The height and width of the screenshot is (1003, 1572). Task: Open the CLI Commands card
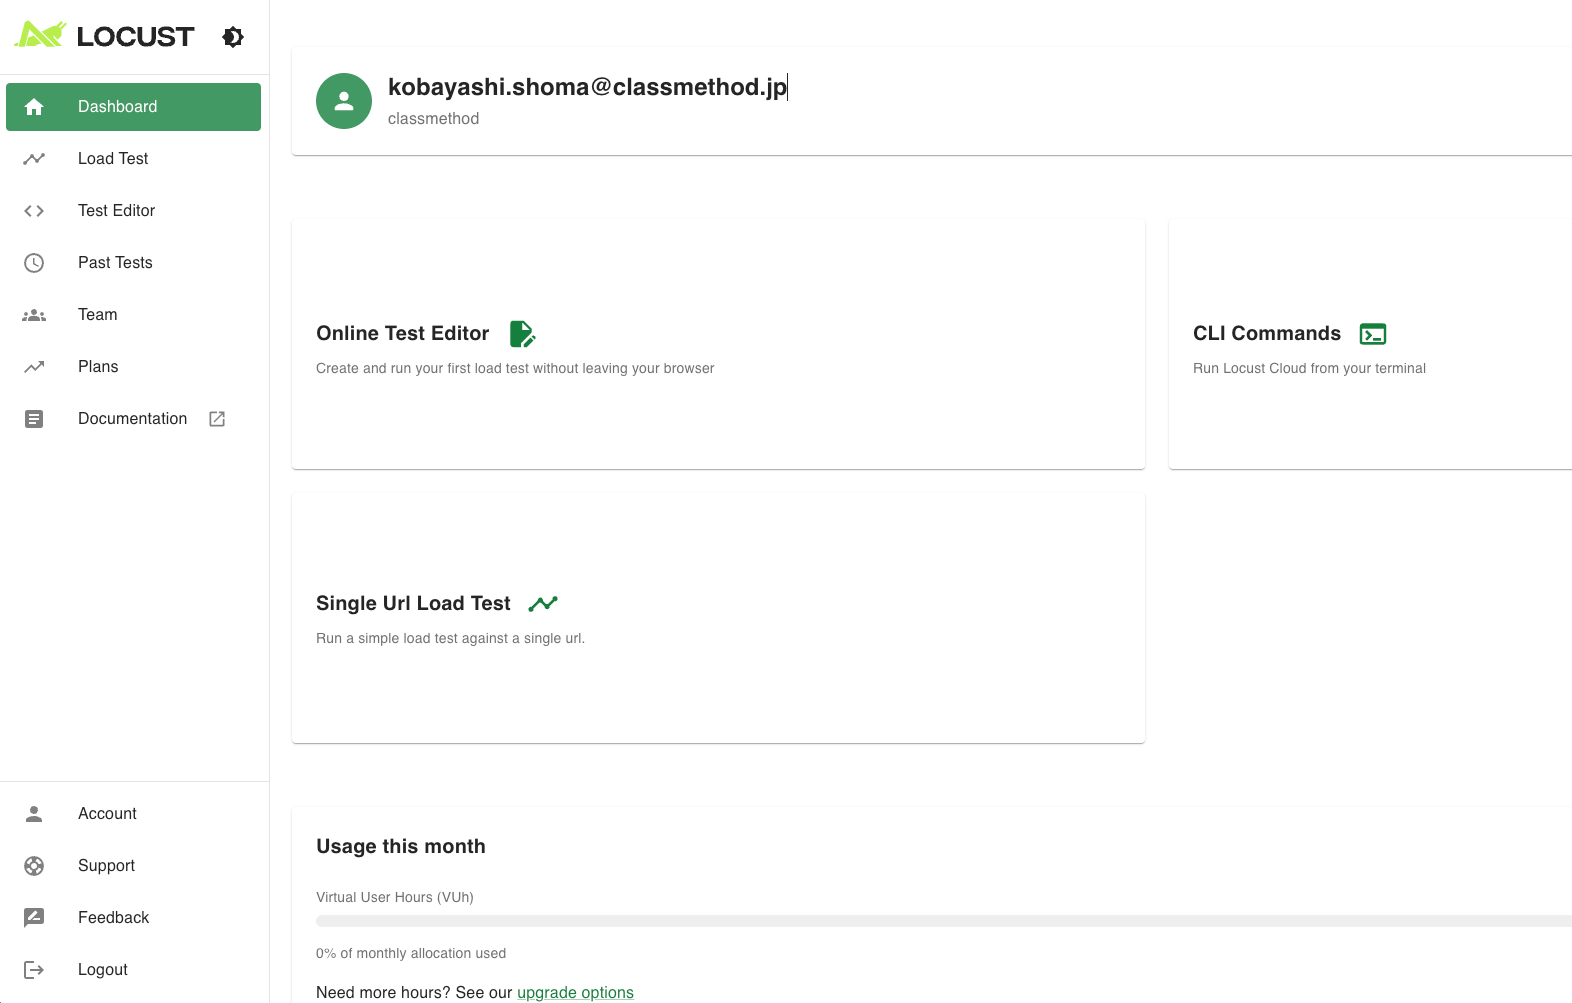pyautogui.click(x=1370, y=344)
